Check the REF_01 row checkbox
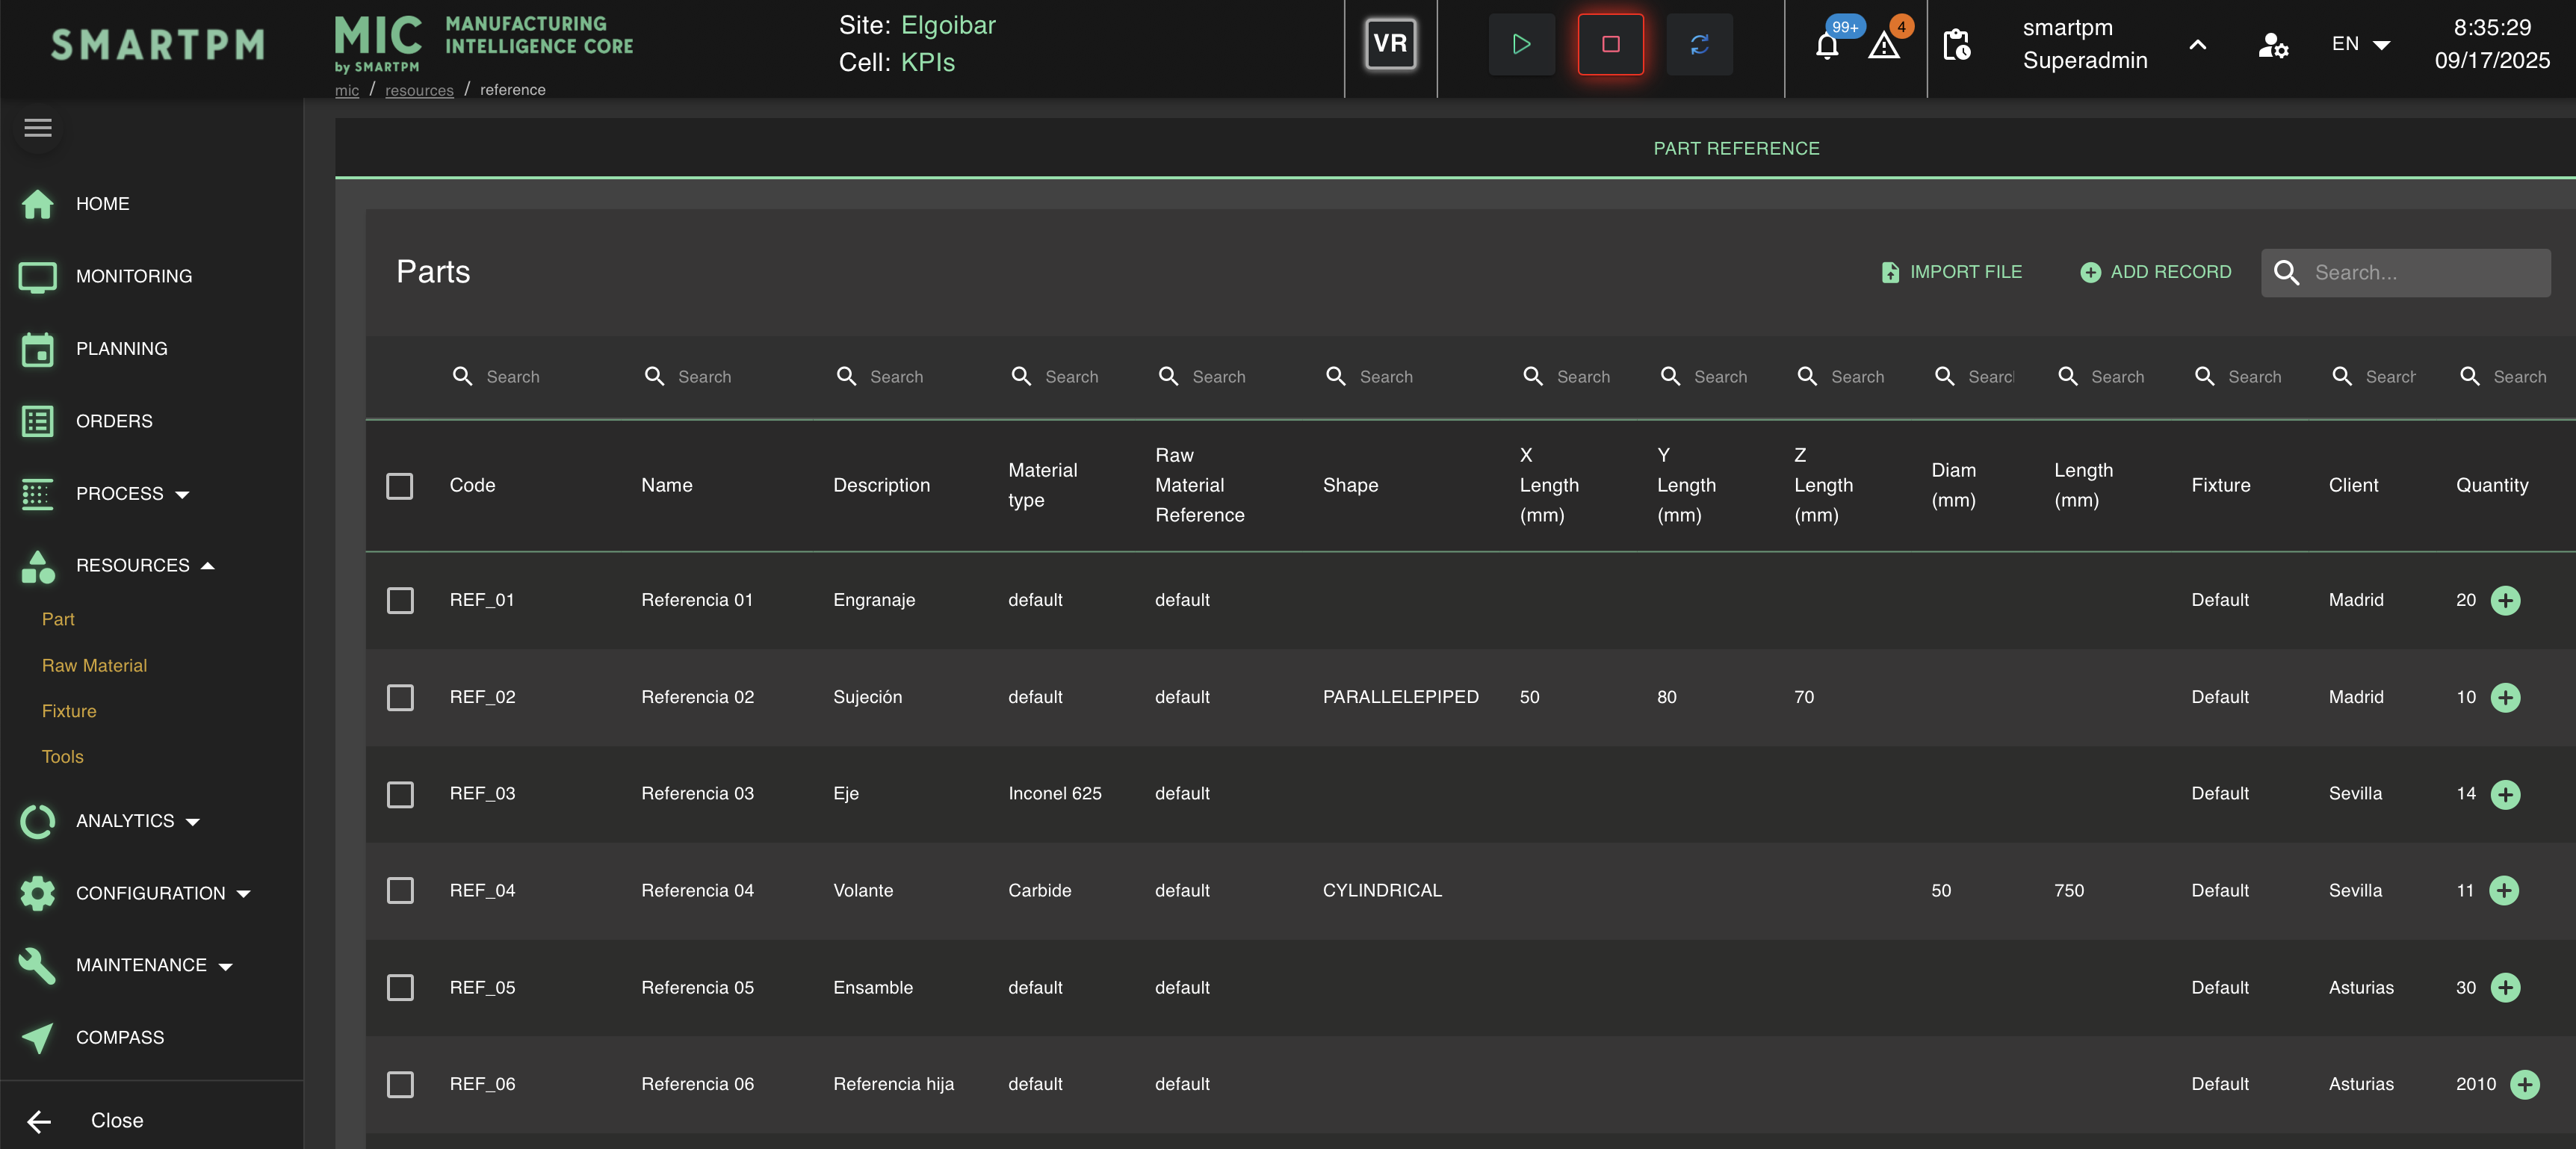Image resolution: width=2576 pixels, height=1149 pixels. tap(400, 600)
